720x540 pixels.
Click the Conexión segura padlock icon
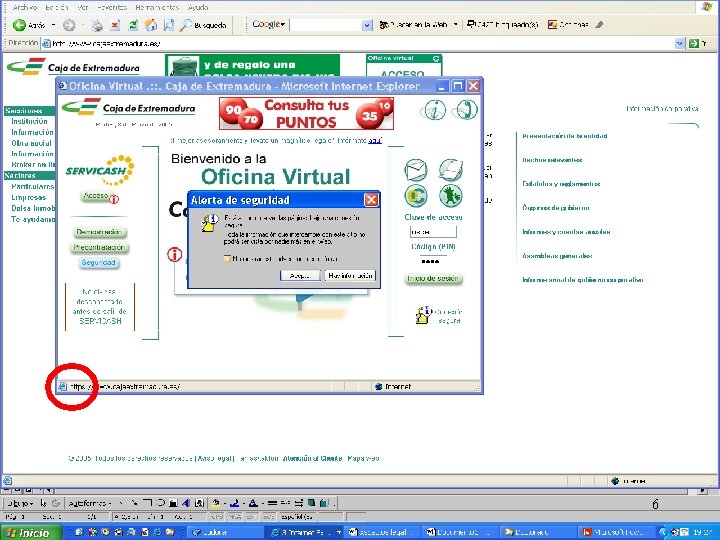point(424,315)
